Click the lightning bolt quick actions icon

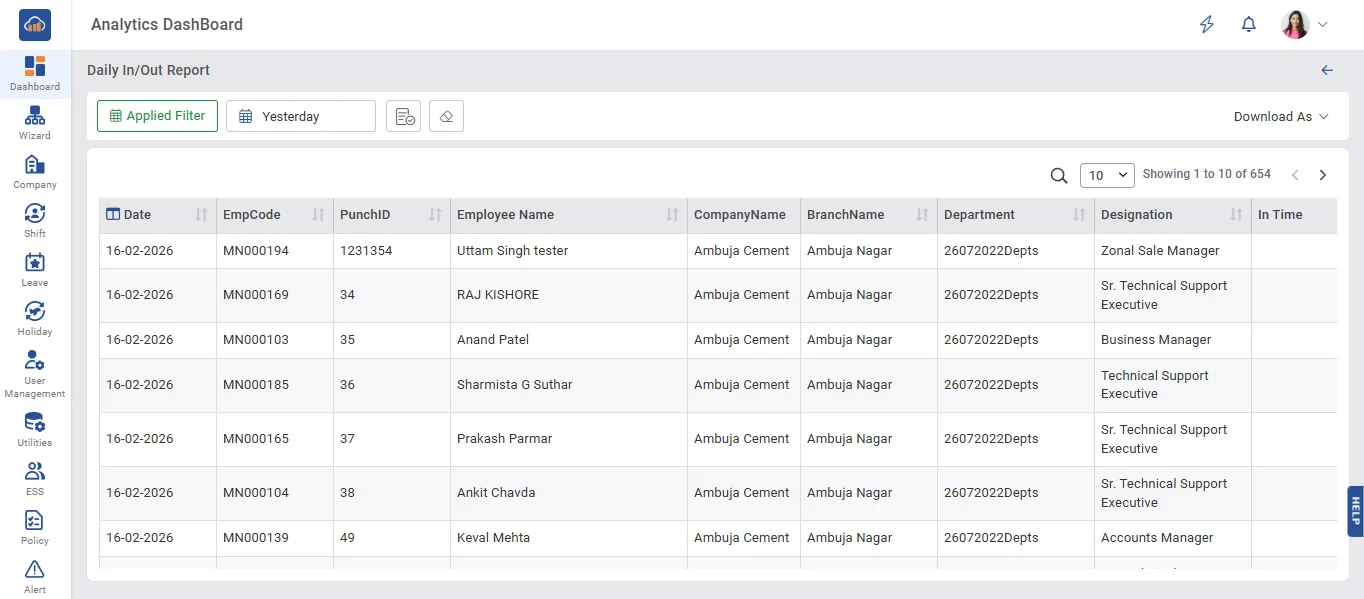(x=1207, y=25)
